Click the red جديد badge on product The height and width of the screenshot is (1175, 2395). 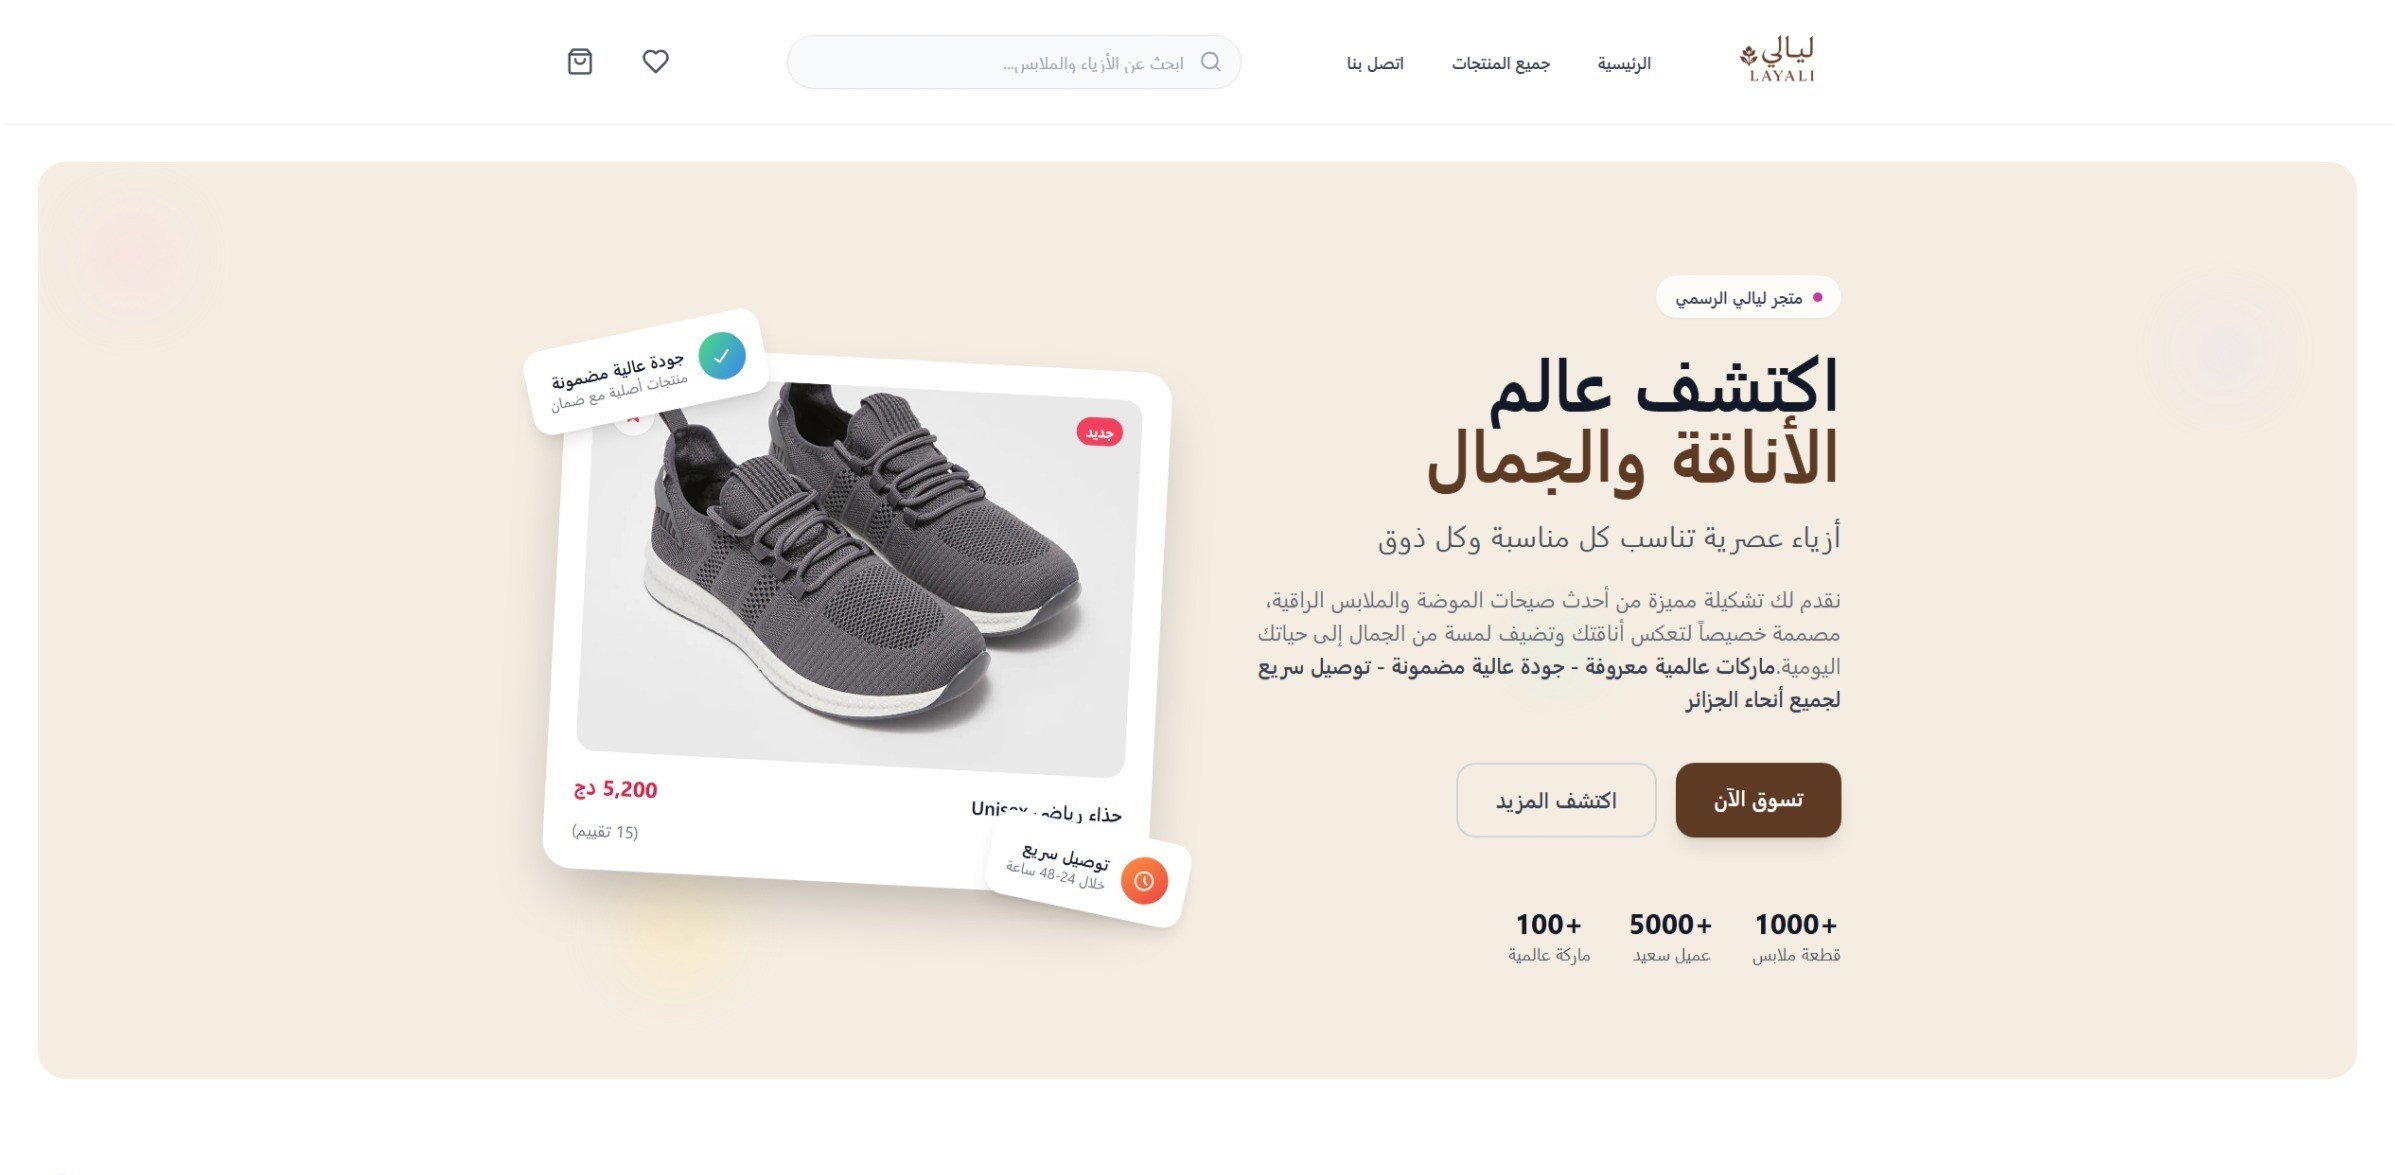click(x=1099, y=432)
